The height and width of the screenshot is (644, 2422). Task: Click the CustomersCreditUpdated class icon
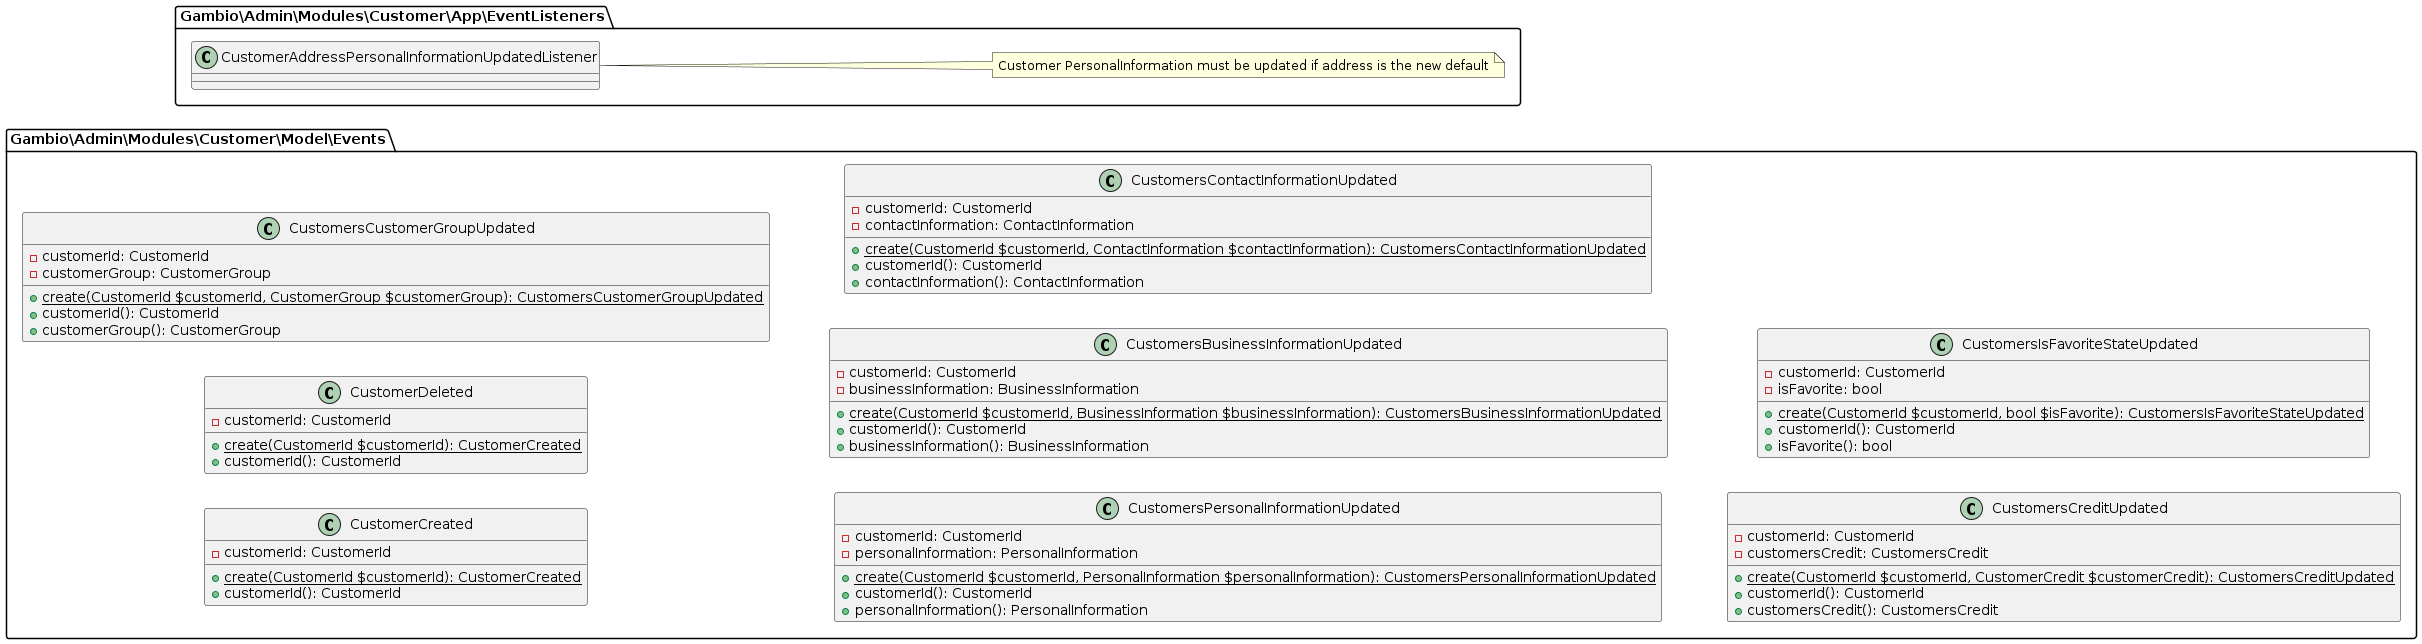pyautogui.click(x=1971, y=509)
